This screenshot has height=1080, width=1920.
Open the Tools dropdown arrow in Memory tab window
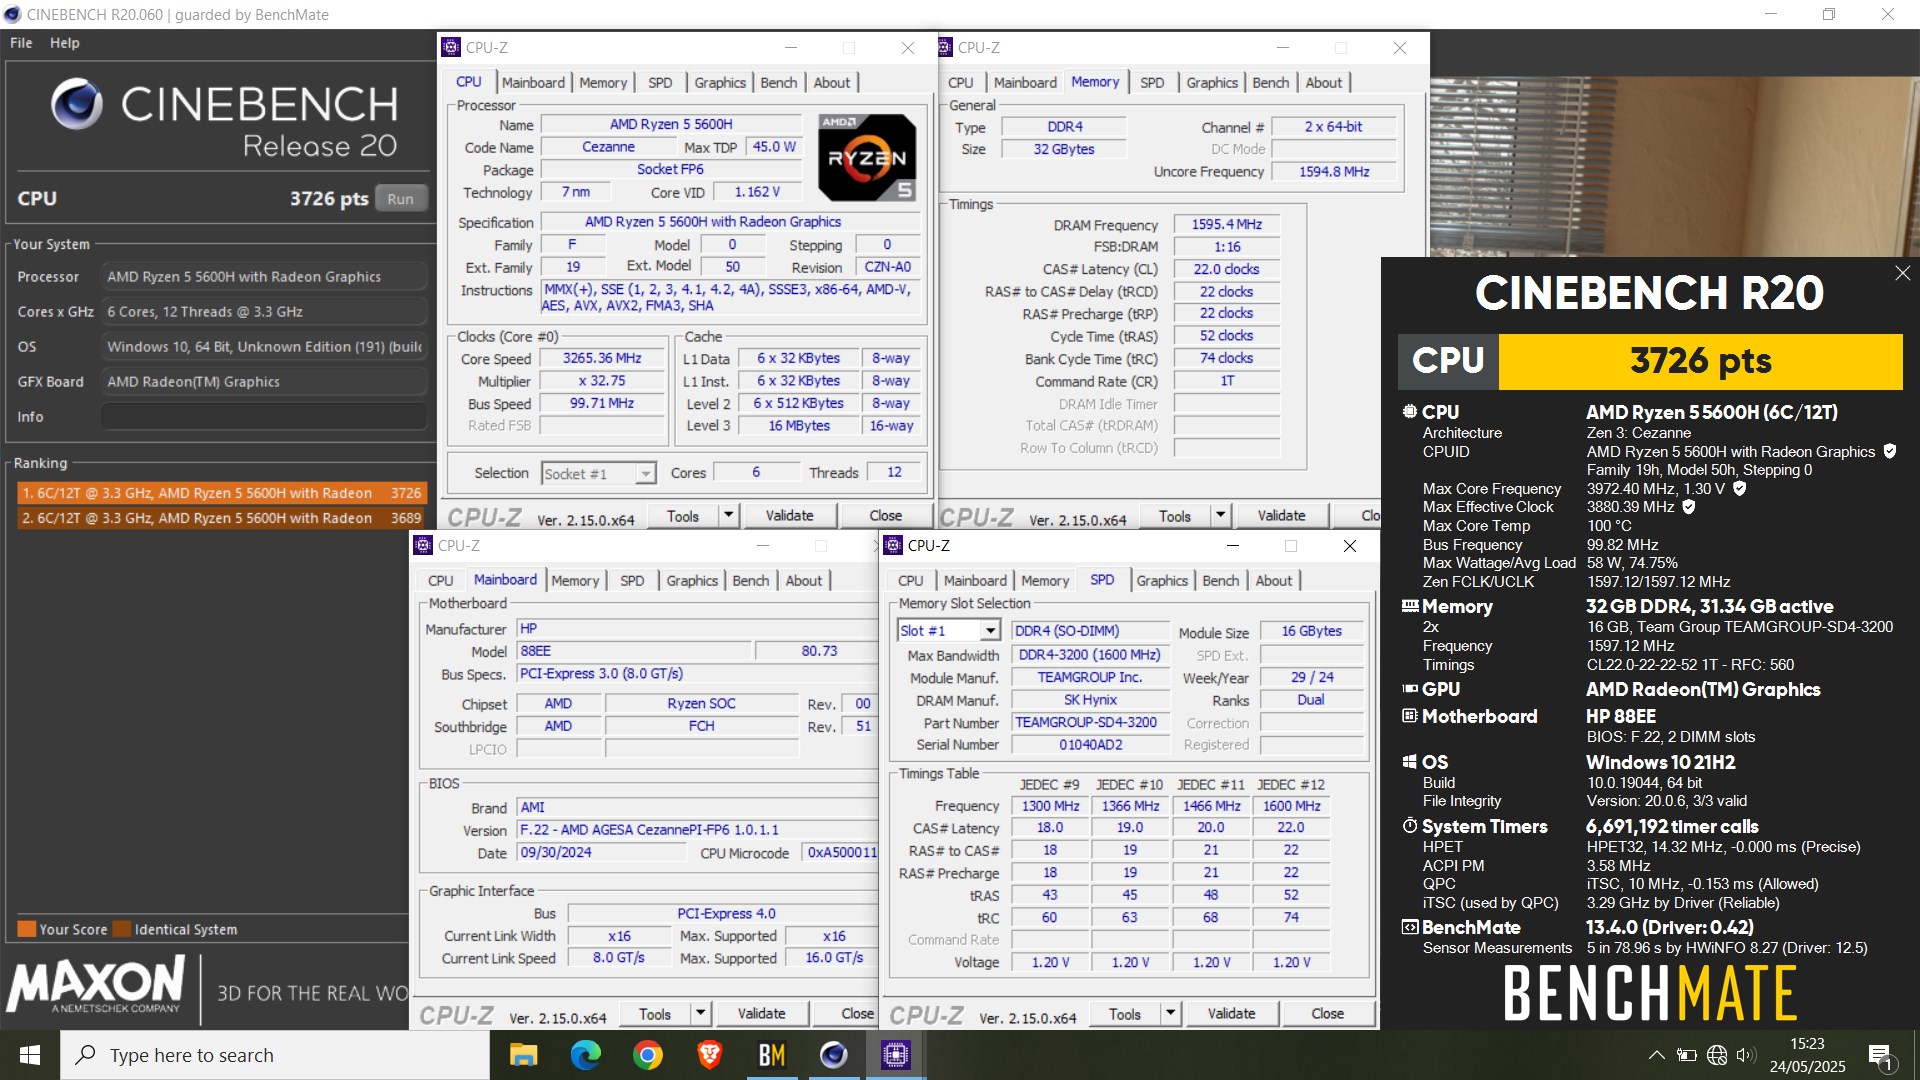[x=1220, y=515]
